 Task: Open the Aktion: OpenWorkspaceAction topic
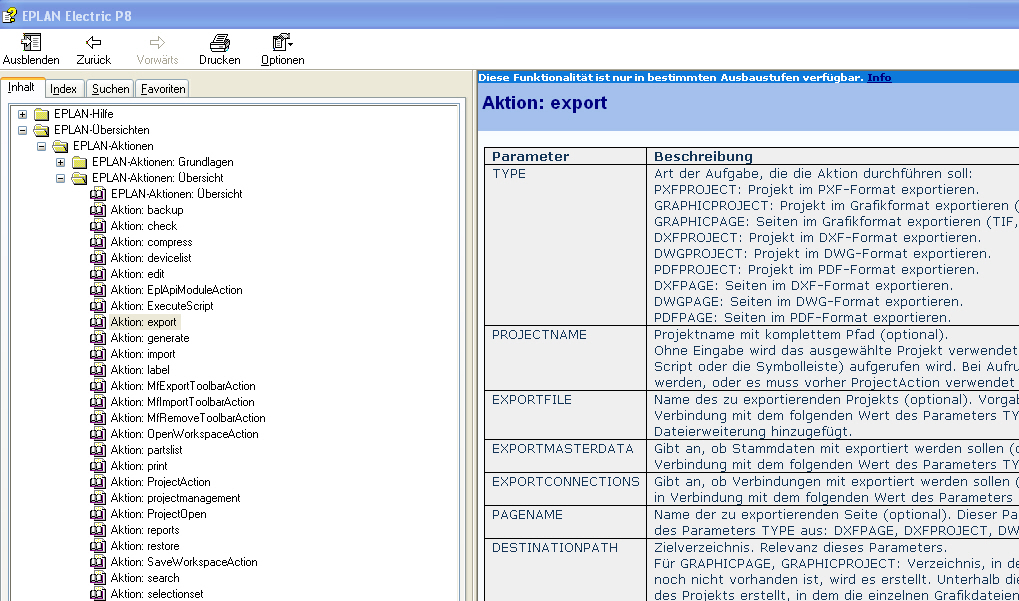[184, 434]
